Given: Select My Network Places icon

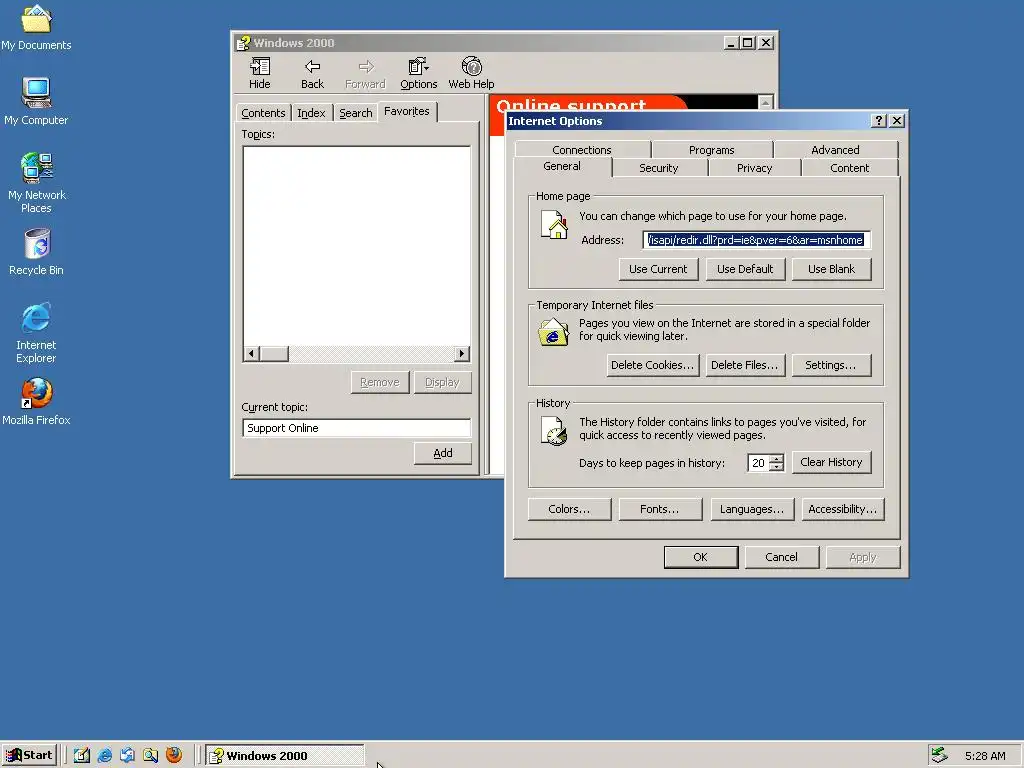Looking at the screenshot, I should [x=37, y=183].
